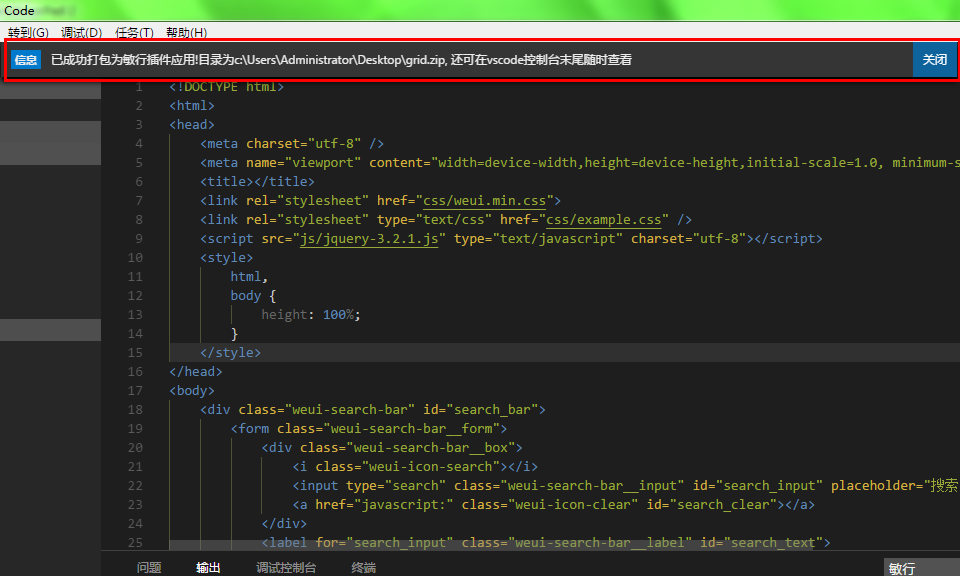Click line number 15 in the gutter
The width and height of the screenshot is (960, 576).
point(135,353)
